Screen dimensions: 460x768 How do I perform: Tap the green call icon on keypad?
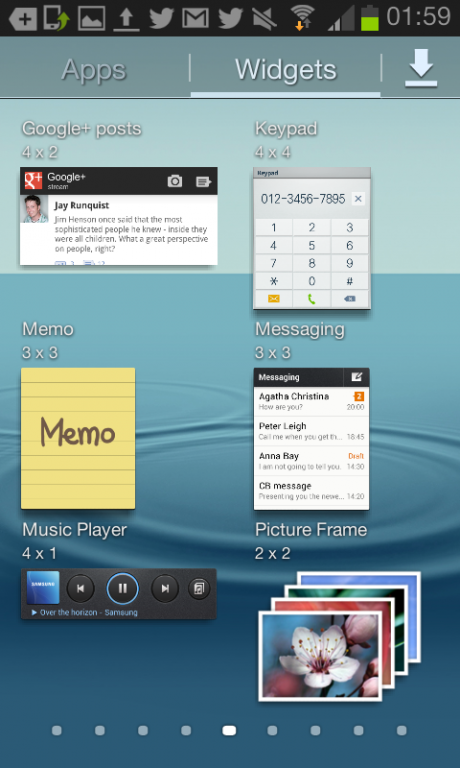[x=312, y=299]
